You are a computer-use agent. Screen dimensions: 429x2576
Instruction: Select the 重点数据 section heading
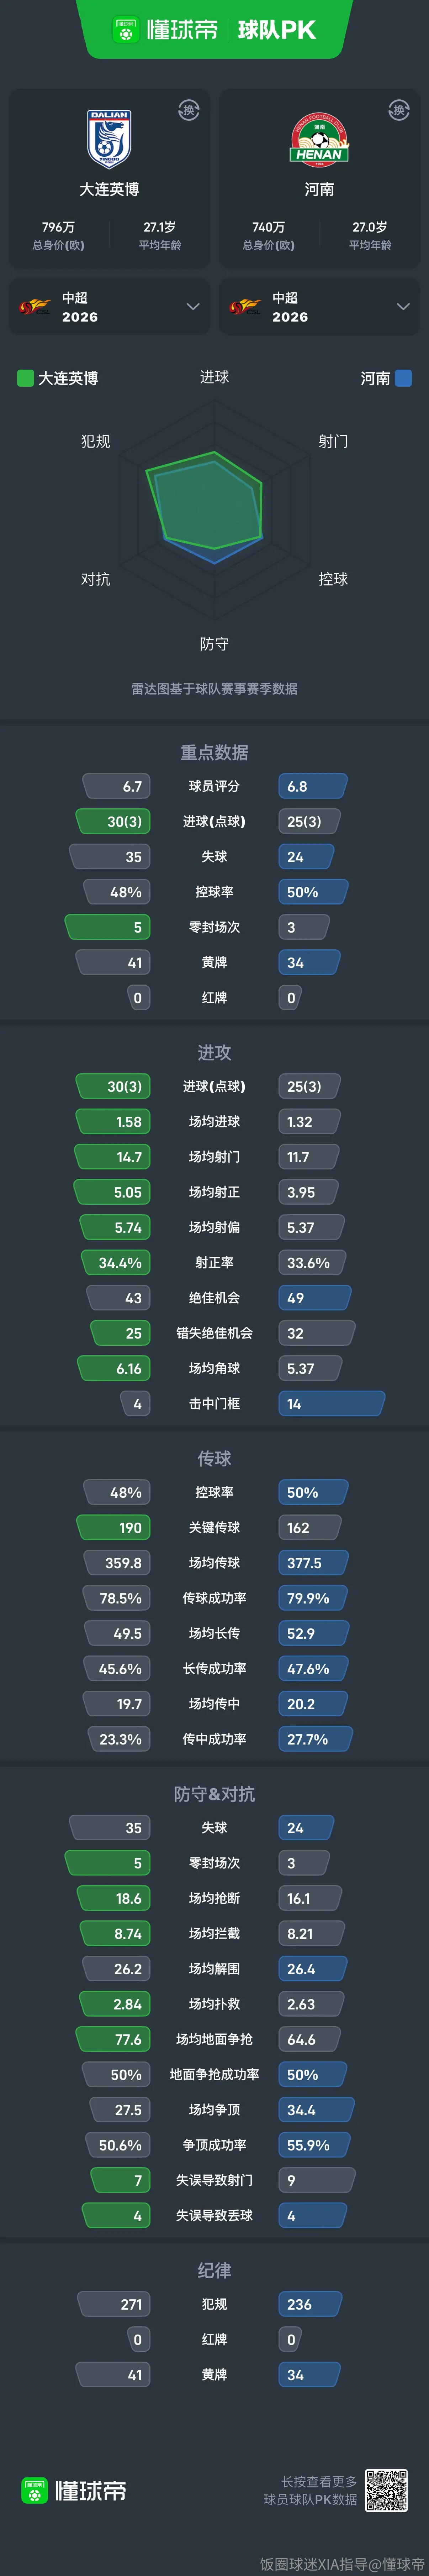(x=214, y=752)
